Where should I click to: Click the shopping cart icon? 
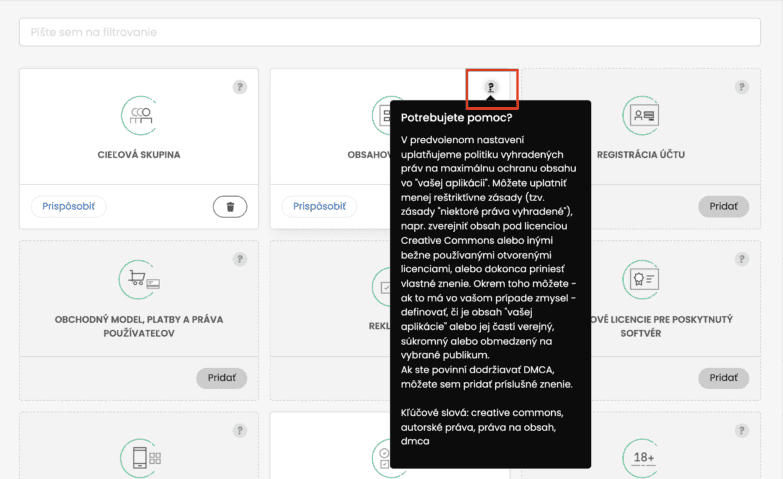pos(138,281)
